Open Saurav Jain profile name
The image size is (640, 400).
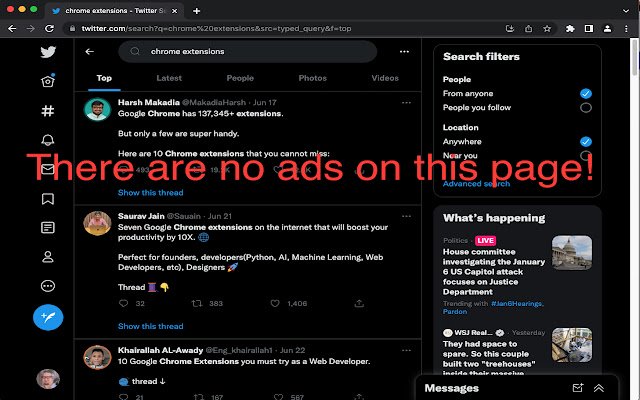pyautogui.click(x=141, y=216)
